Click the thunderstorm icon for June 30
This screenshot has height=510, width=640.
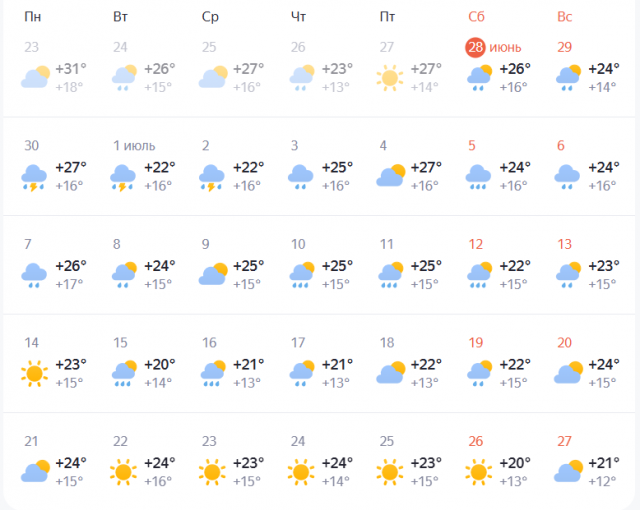pyautogui.click(x=34, y=178)
